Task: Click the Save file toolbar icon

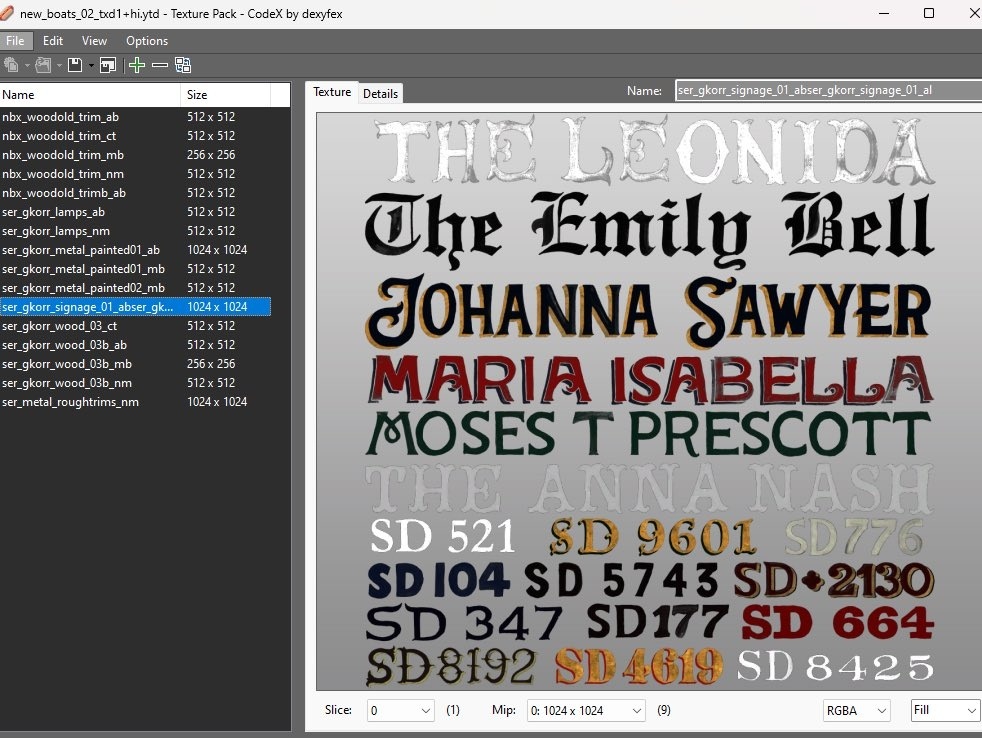Action: coord(75,65)
